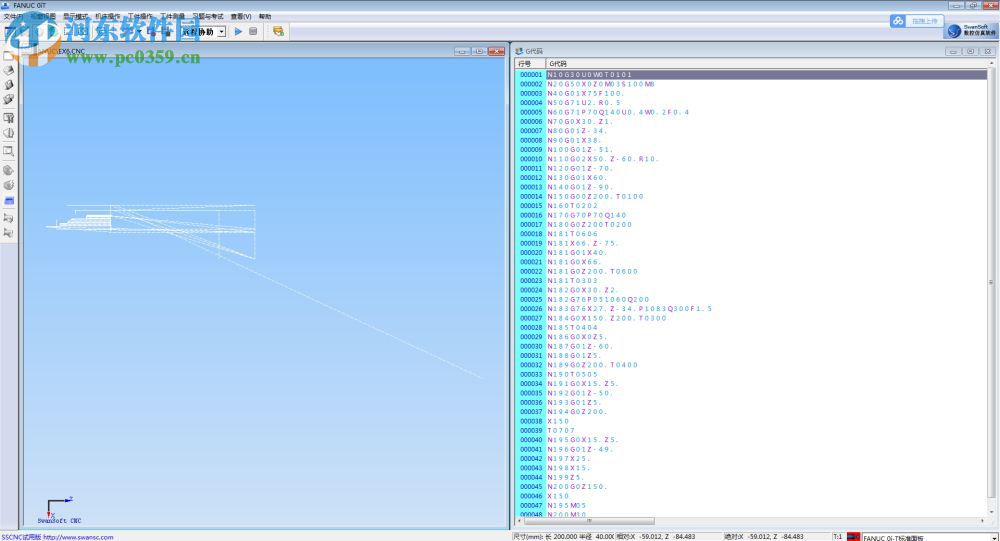
Task: Click the blue play button in toolbar
Action: pos(238,31)
